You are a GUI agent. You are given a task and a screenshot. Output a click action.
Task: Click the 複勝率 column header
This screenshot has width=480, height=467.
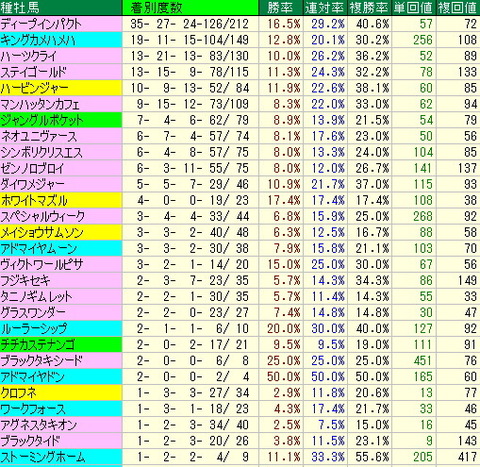click(369, 8)
